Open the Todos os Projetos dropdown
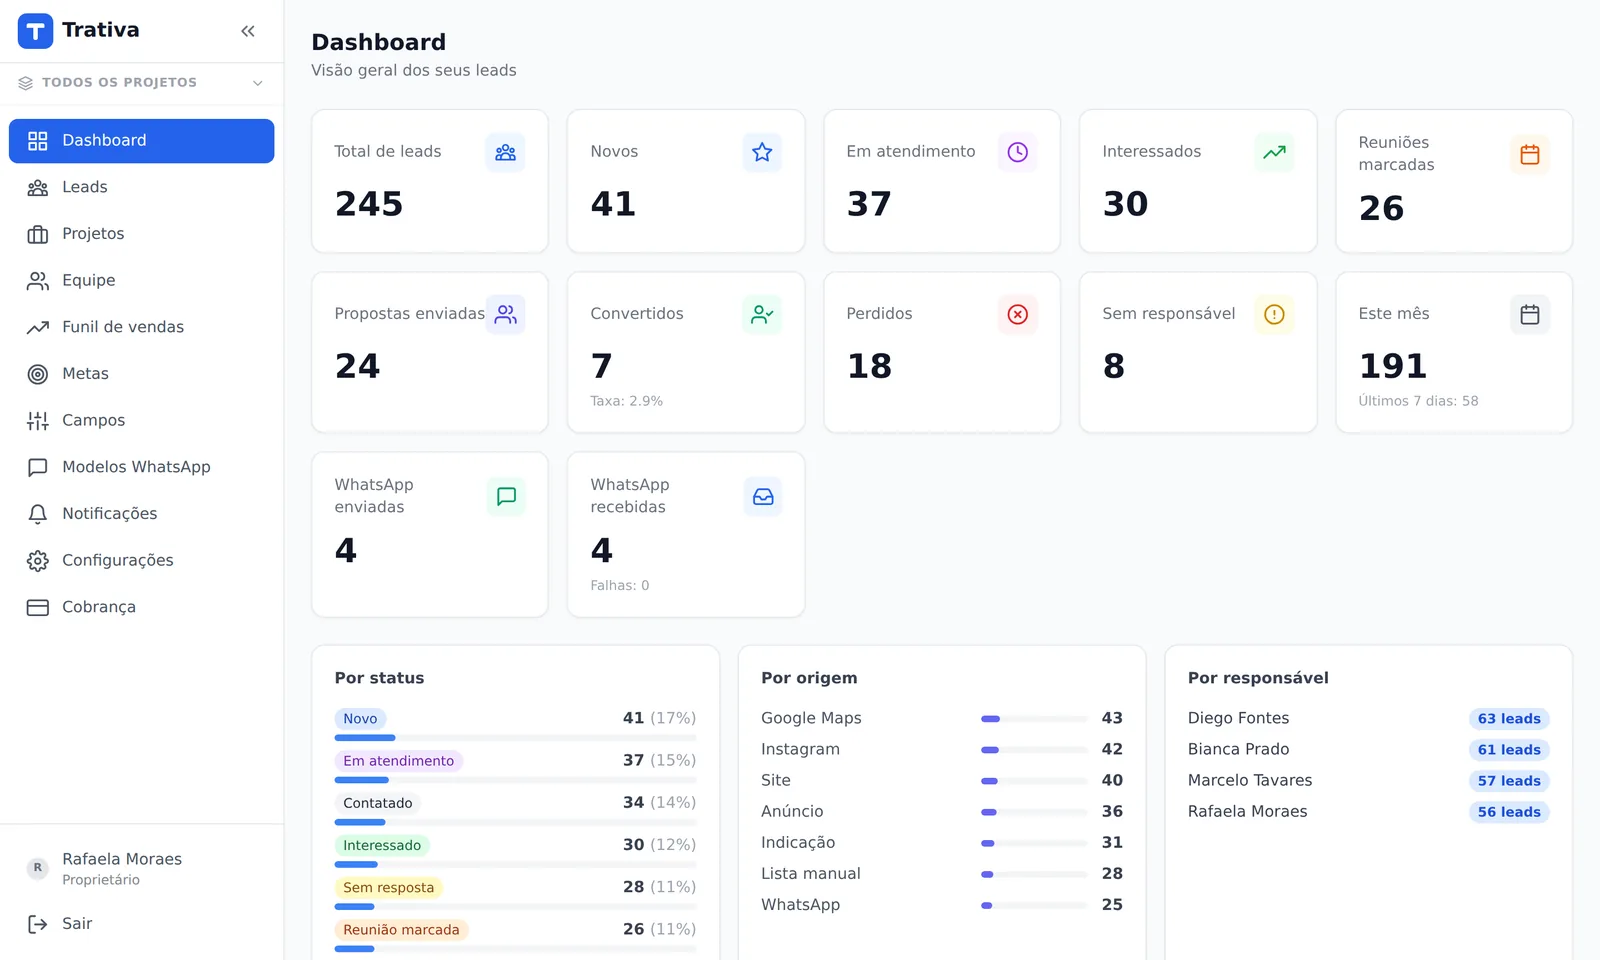The image size is (1600, 960). [x=141, y=83]
